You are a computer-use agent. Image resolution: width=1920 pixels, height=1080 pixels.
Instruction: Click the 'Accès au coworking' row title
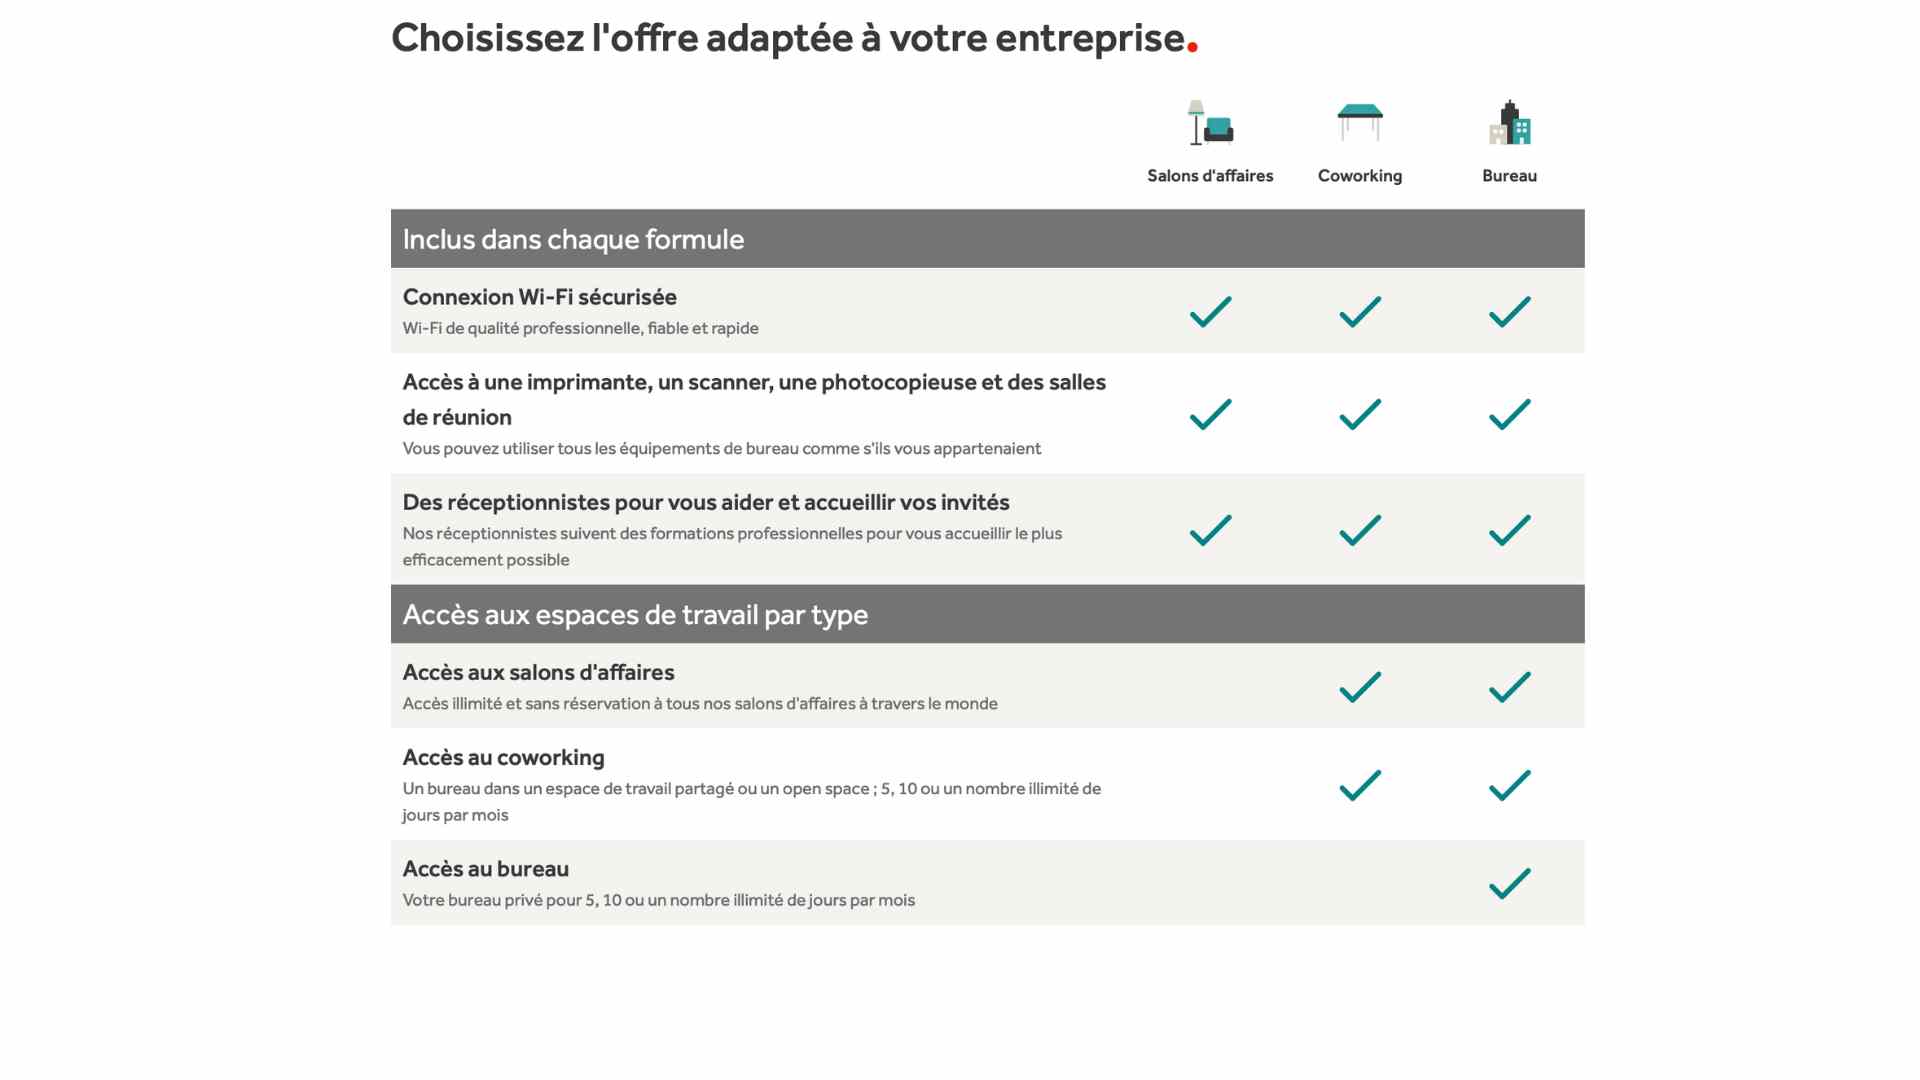(x=504, y=757)
